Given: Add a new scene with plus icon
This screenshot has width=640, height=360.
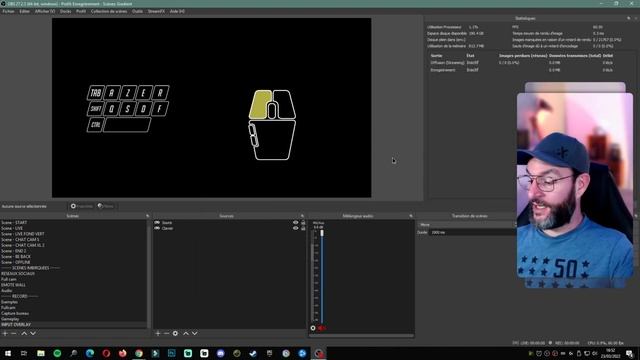Looking at the screenshot, I should pyautogui.click(x=5, y=333).
